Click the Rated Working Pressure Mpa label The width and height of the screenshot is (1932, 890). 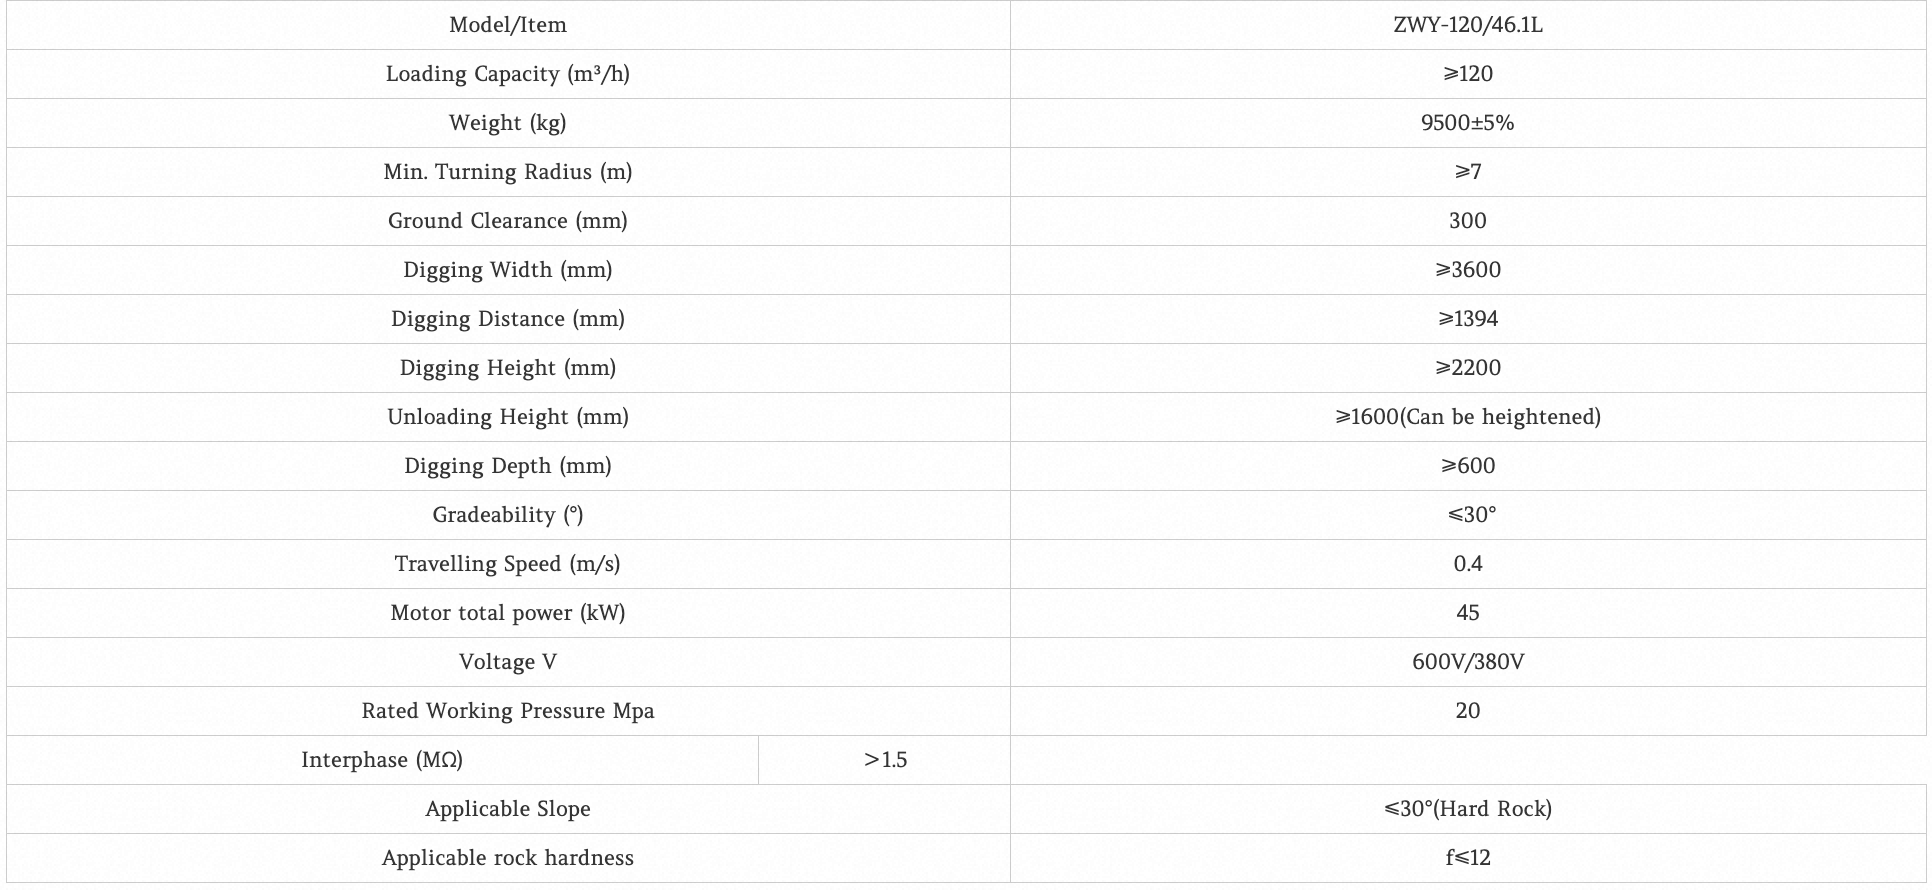[x=507, y=711]
